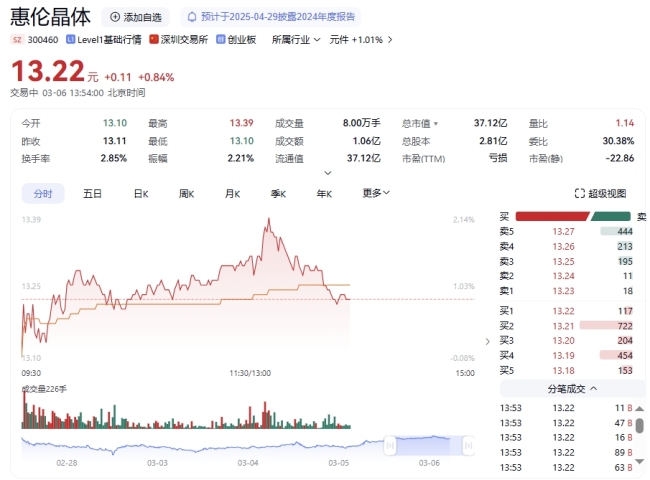Click the 02-28 date on timeline
Viewport: 650px width, 480px height.
click(x=67, y=463)
